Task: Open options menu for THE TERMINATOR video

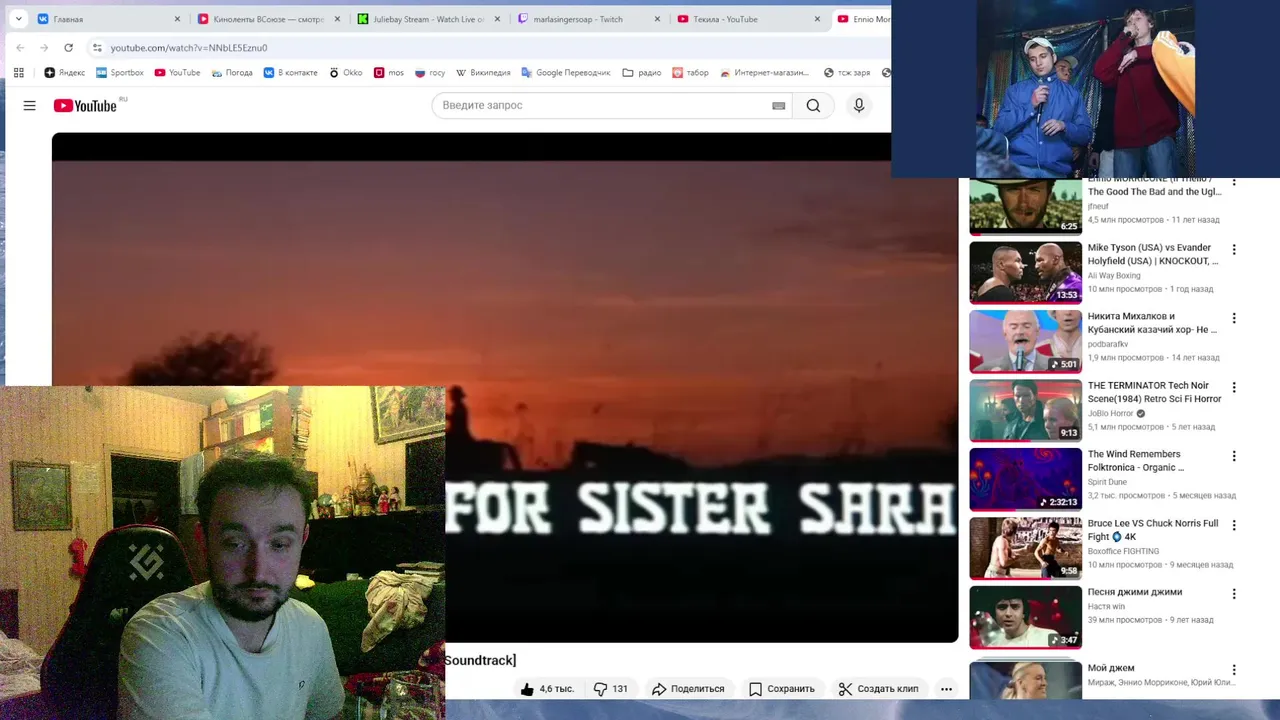Action: [x=1233, y=387]
